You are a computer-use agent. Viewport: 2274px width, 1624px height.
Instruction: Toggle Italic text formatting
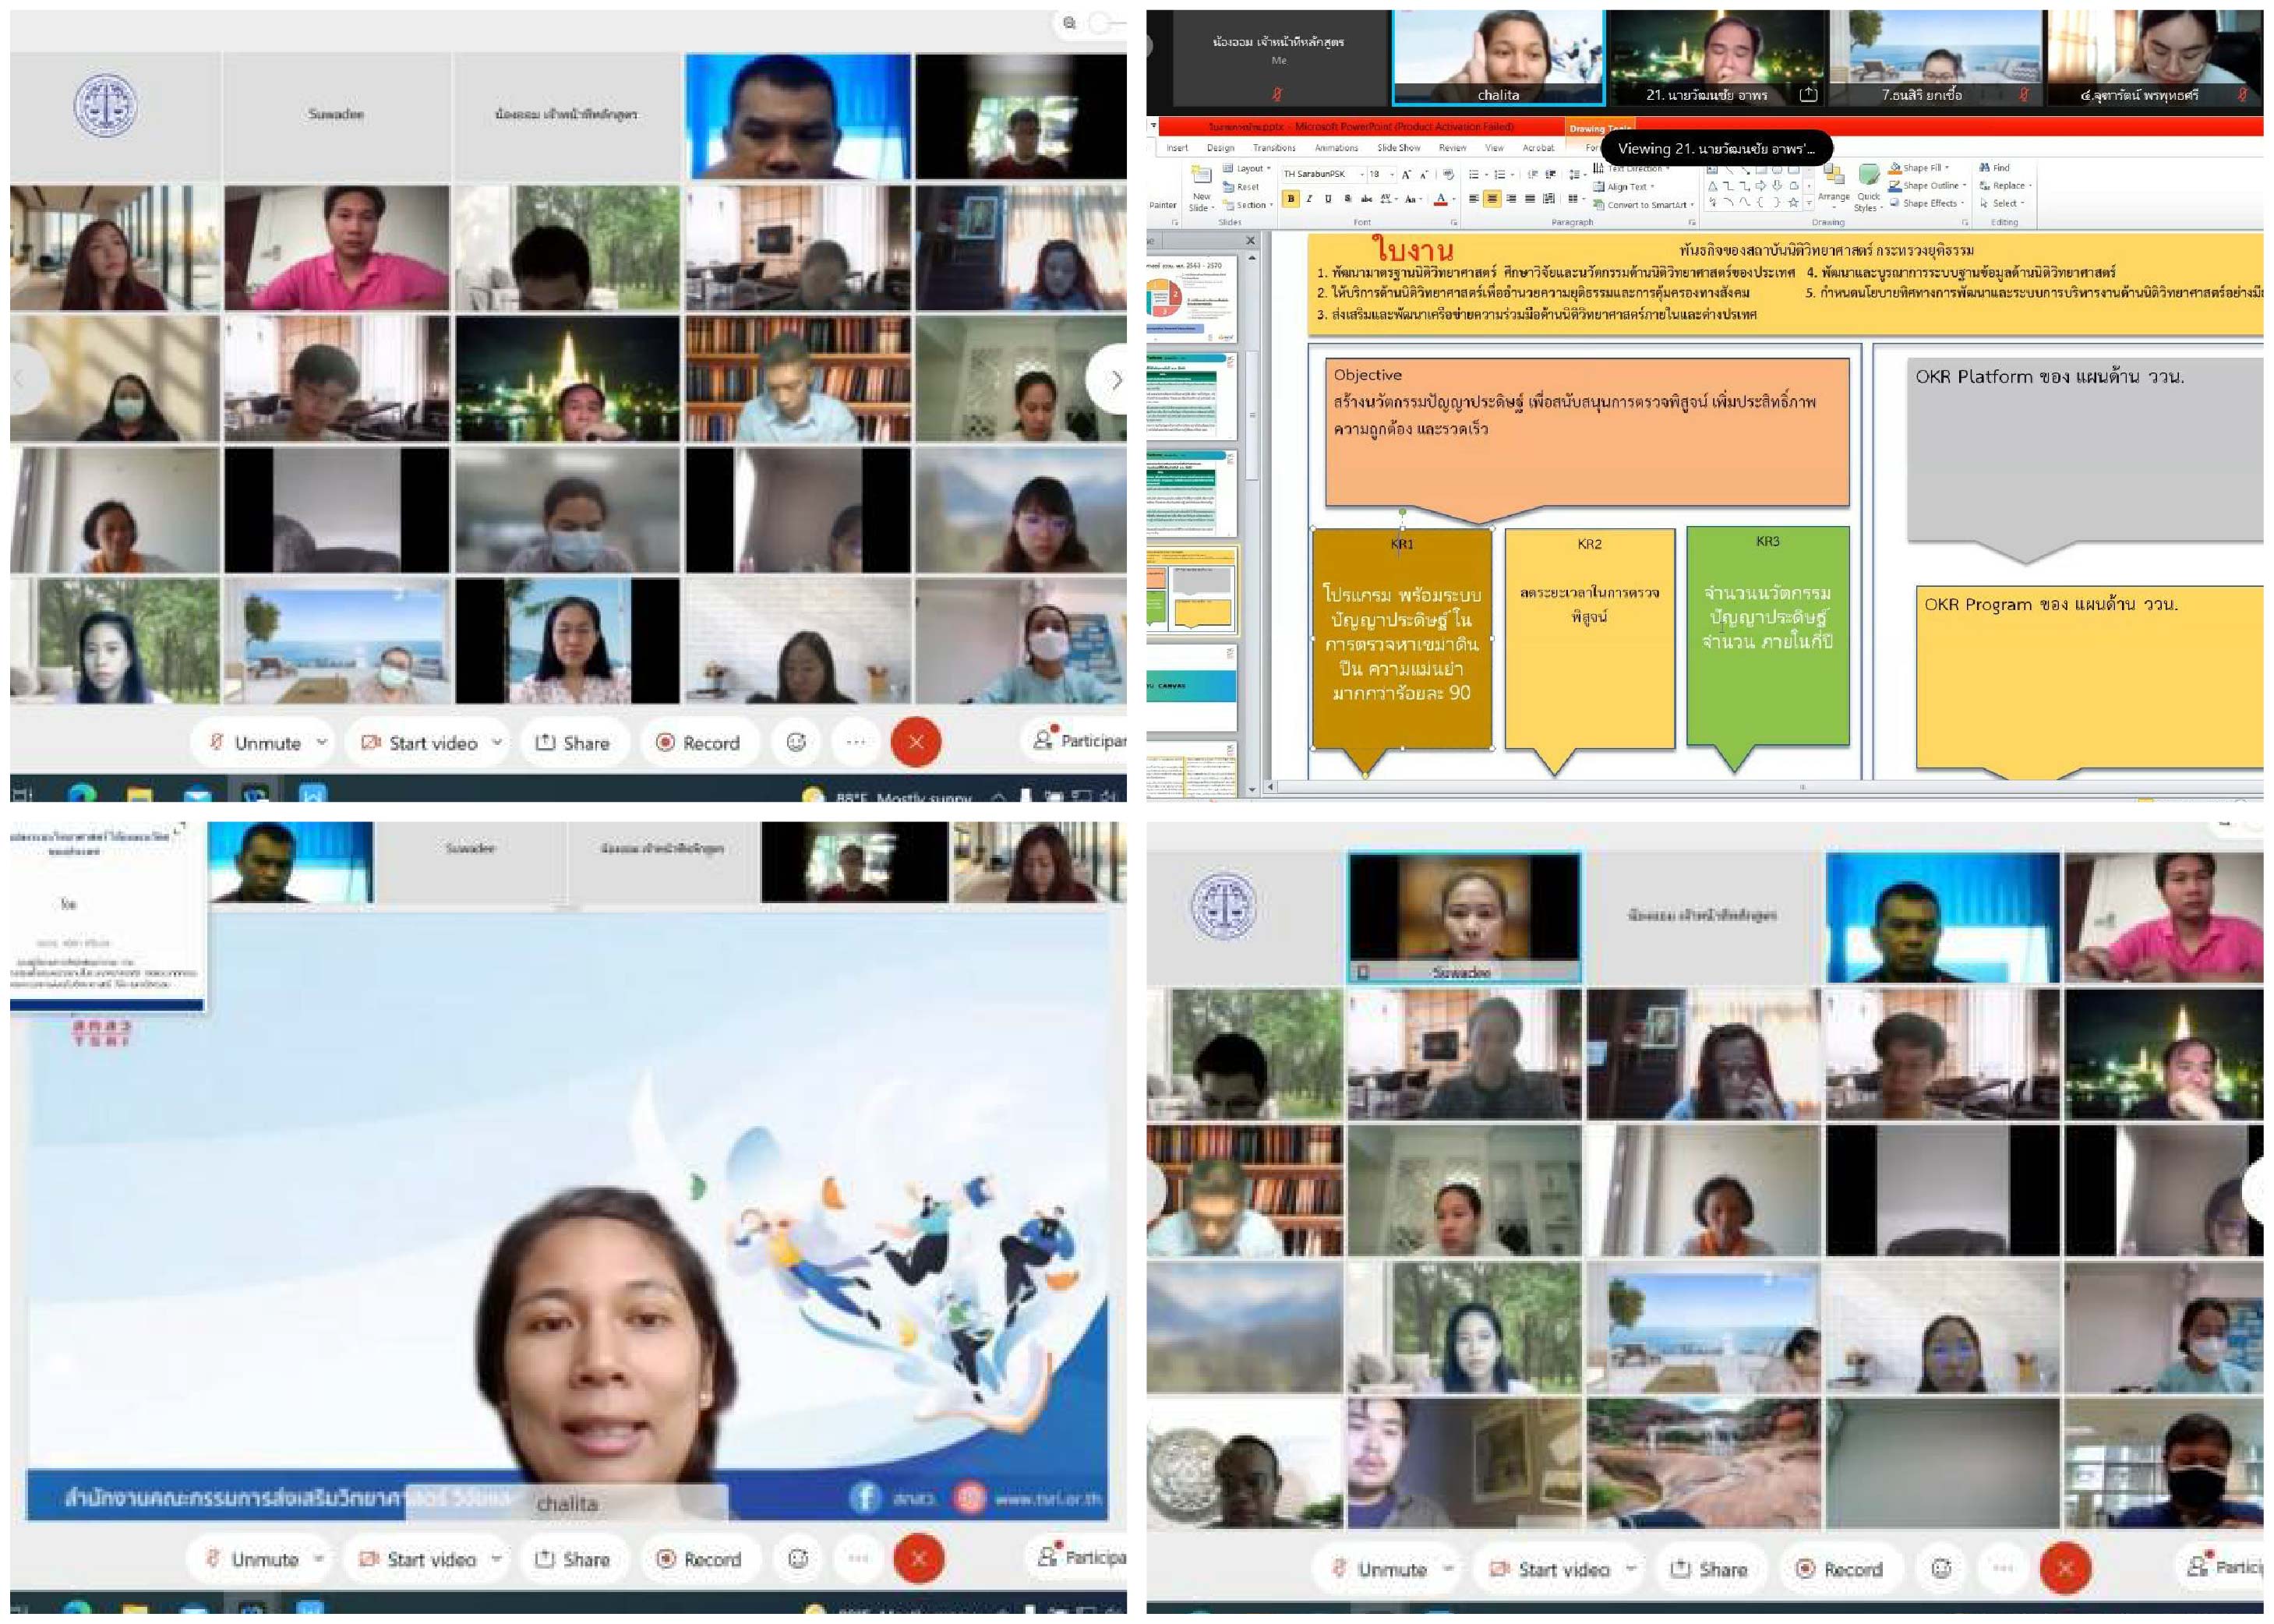[1310, 199]
